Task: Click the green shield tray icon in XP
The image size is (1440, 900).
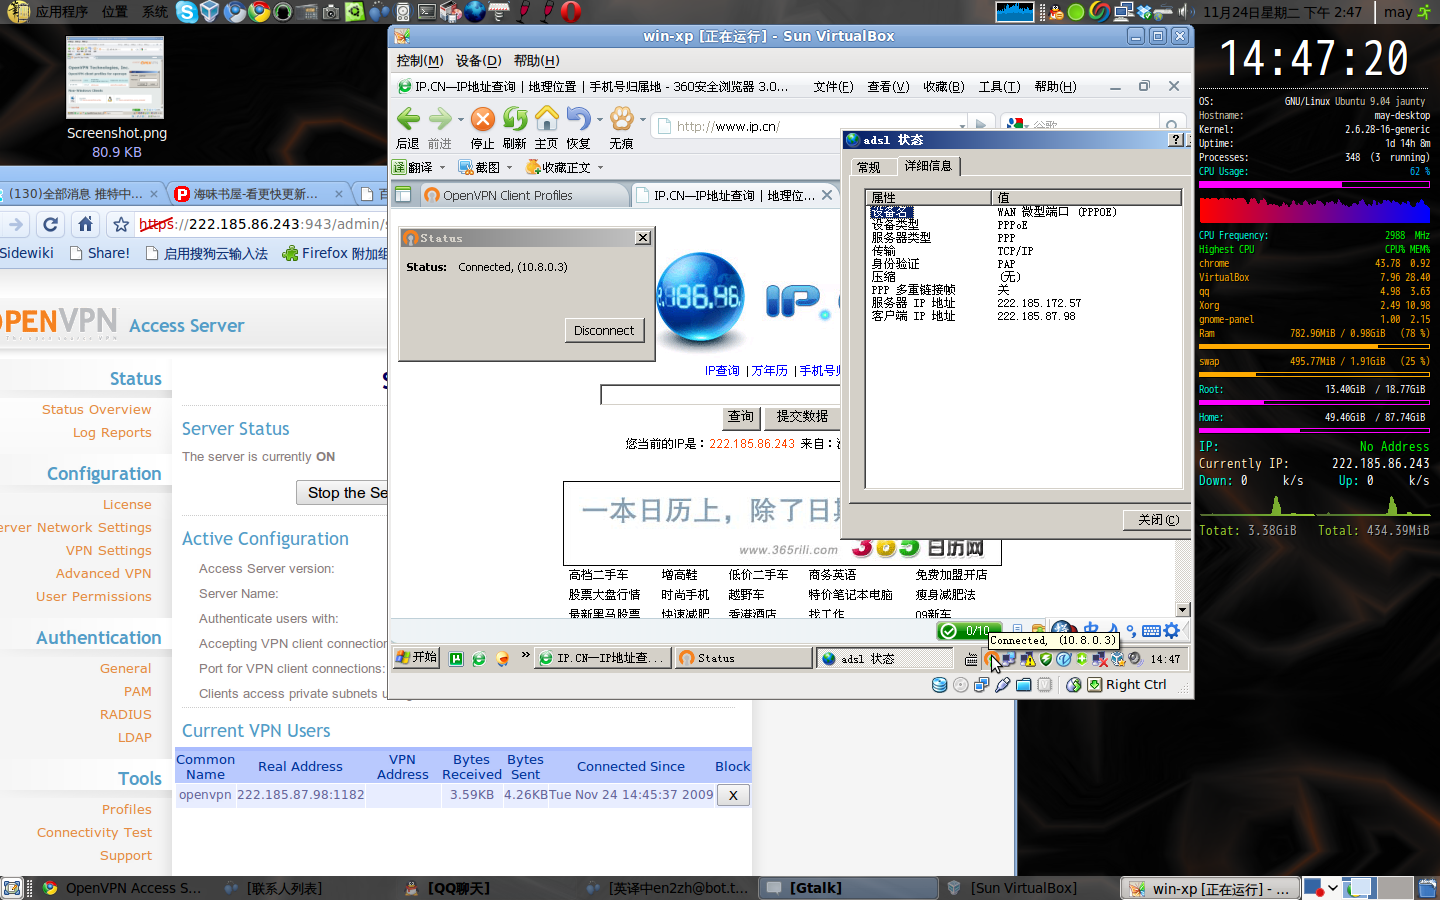Action: pyautogui.click(x=1046, y=659)
